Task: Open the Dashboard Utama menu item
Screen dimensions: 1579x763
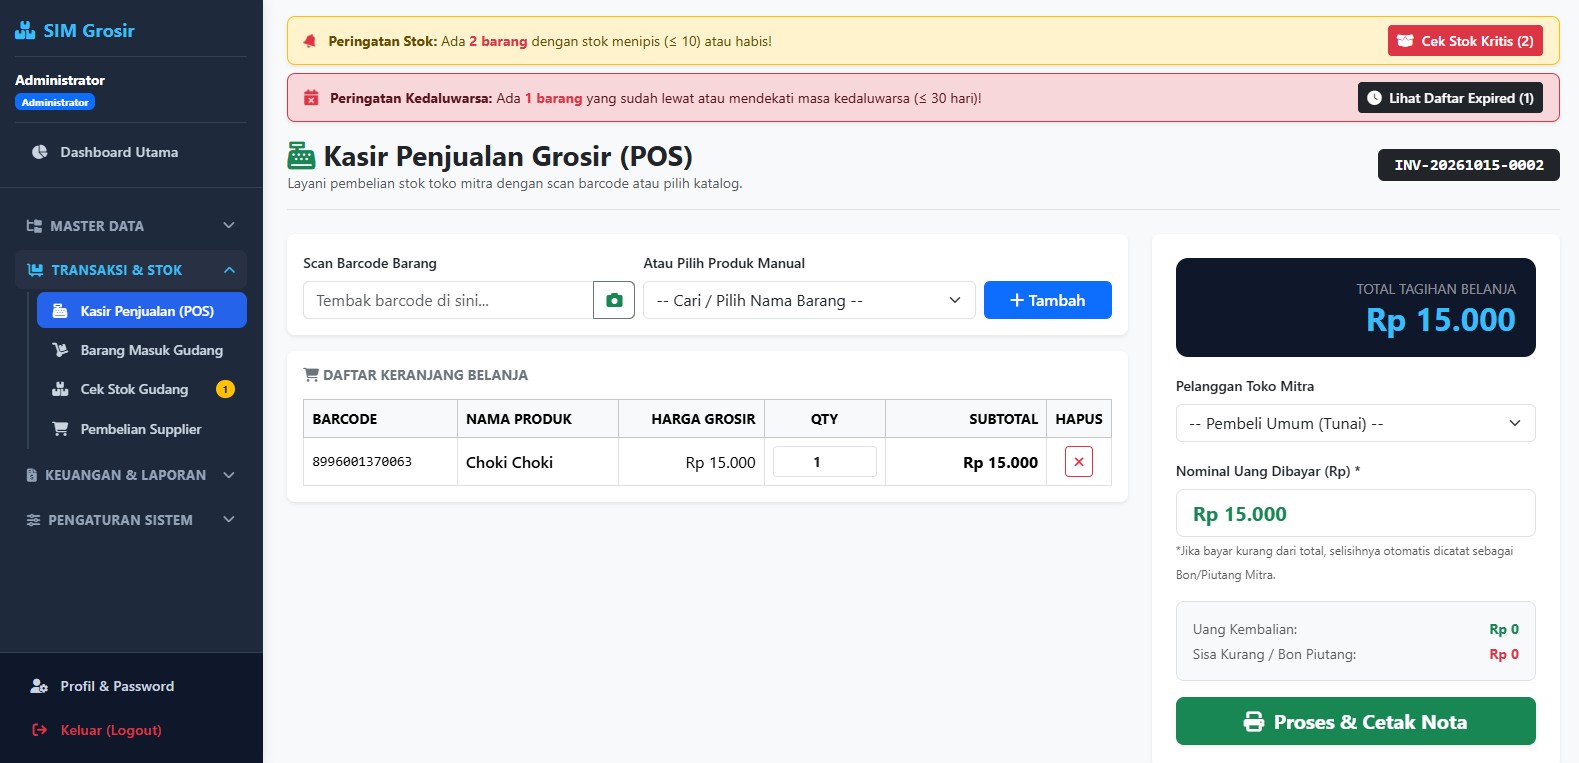Action: pos(131,152)
